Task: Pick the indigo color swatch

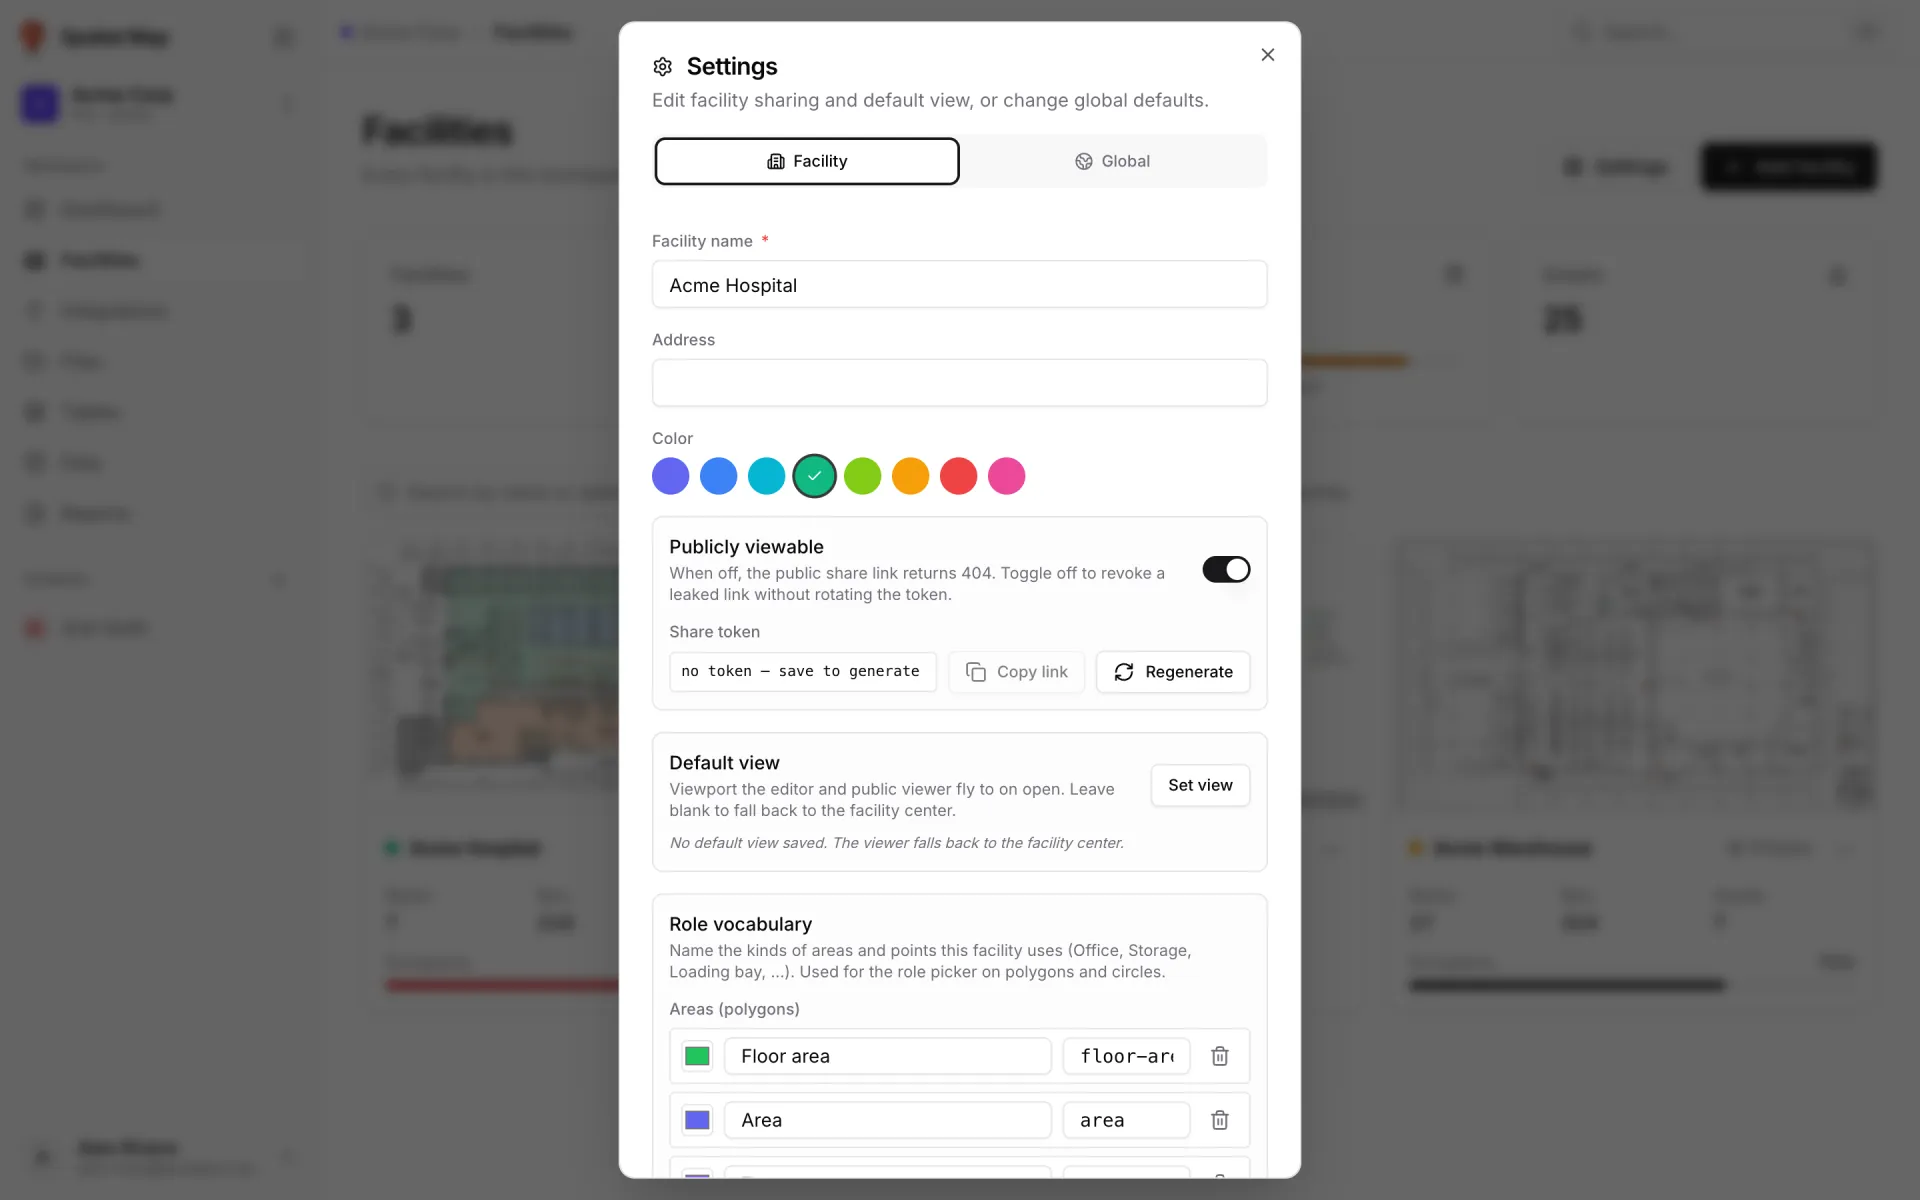Action: click(670, 476)
